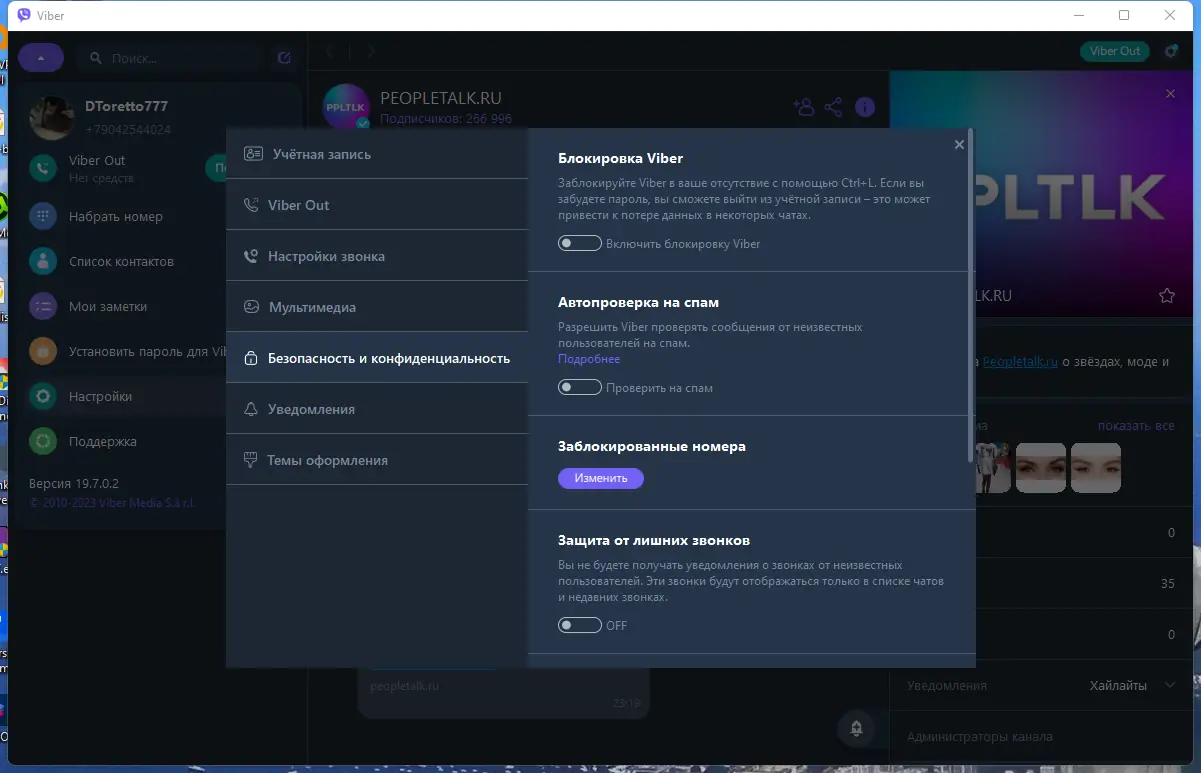Click the Изменить blocked numbers button
Image resolution: width=1201 pixels, height=773 pixels.
(601, 478)
